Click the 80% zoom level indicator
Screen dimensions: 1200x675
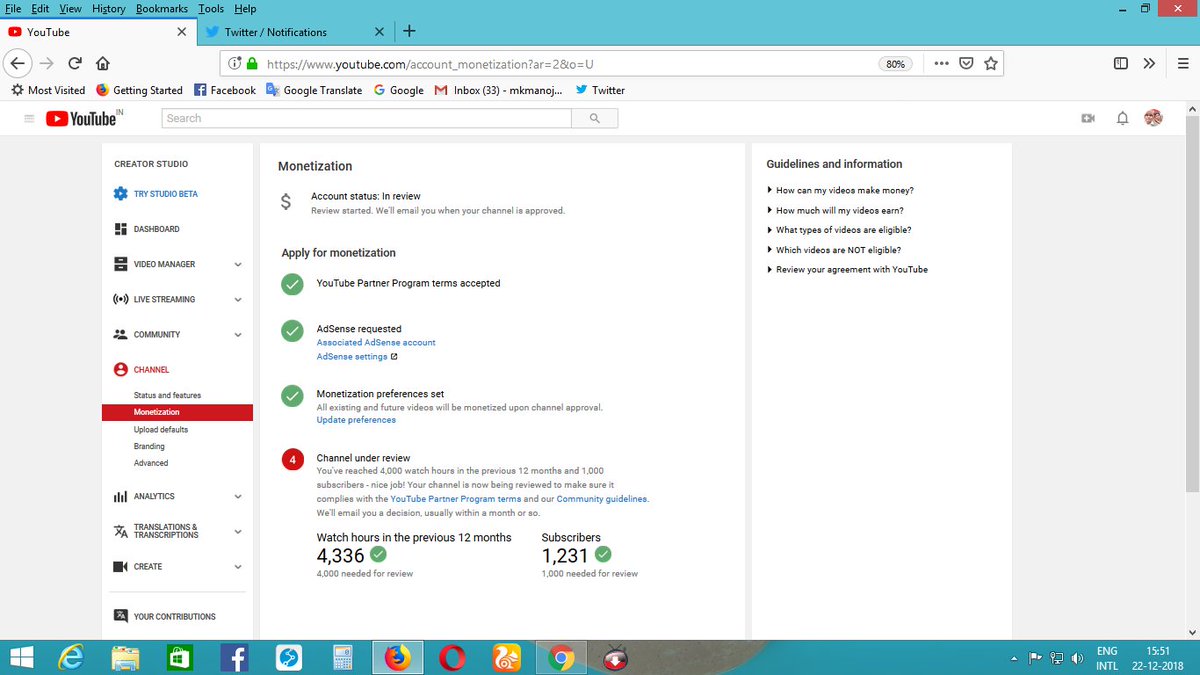tap(895, 63)
